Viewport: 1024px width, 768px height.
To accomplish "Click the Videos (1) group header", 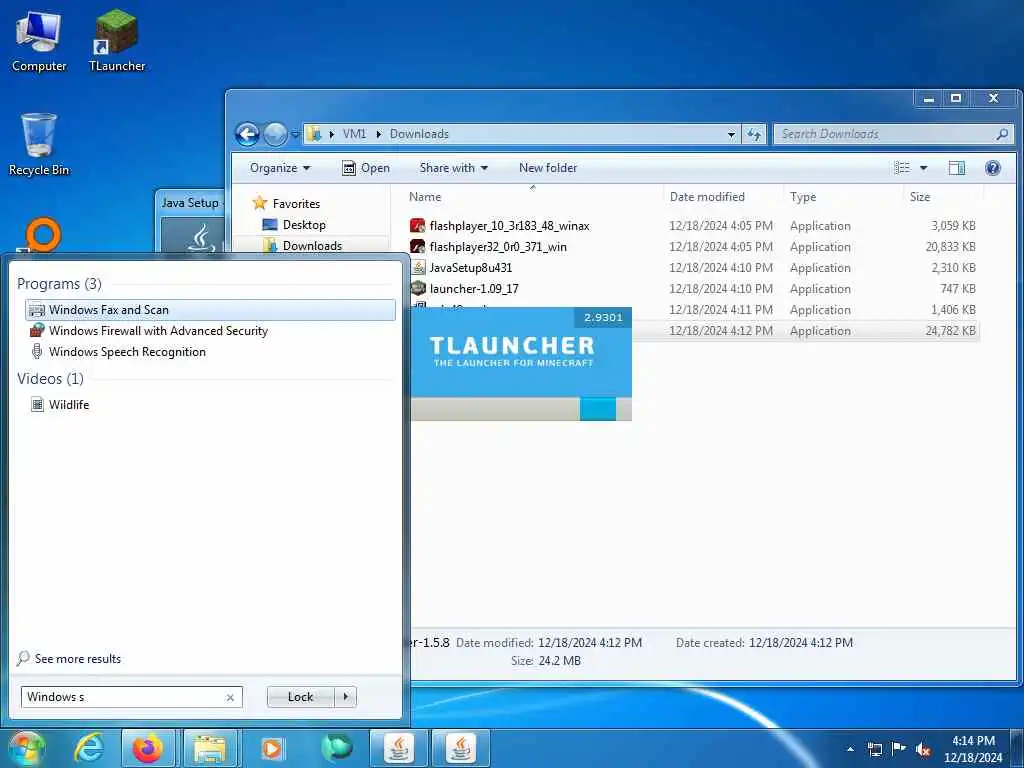I will tap(50, 379).
